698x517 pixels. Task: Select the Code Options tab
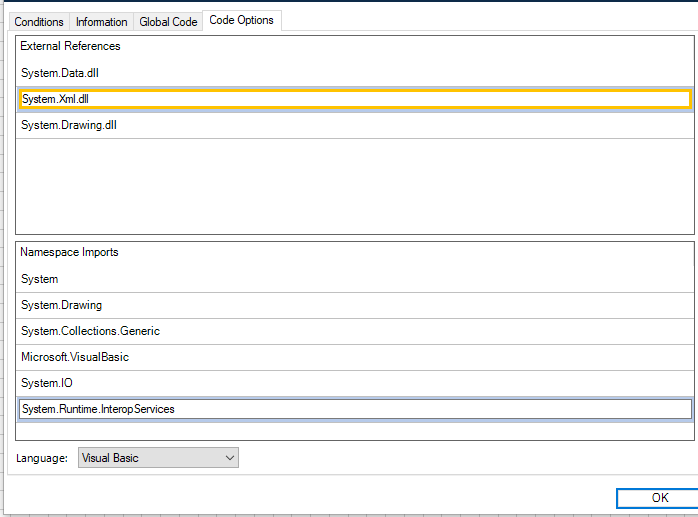click(241, 20)
